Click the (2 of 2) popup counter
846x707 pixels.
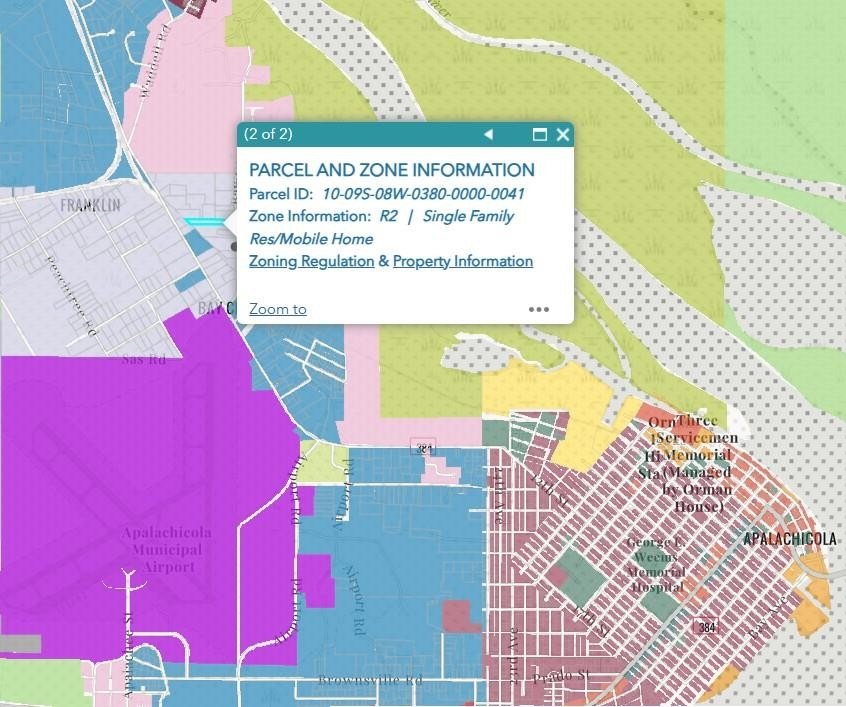[x=268, y=134]
